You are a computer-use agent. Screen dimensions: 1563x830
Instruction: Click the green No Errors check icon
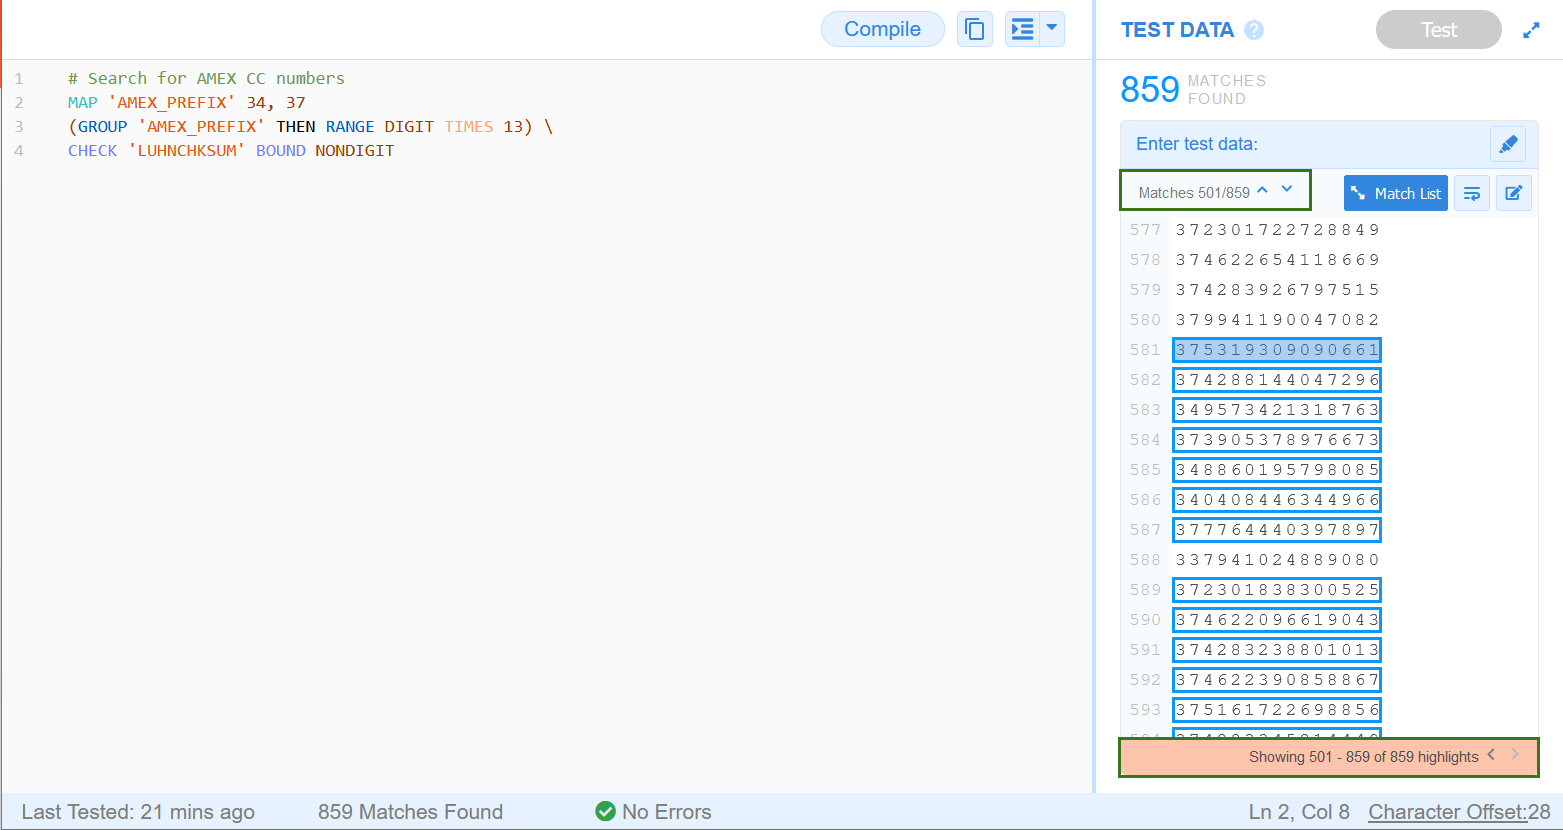click(605, 811)
